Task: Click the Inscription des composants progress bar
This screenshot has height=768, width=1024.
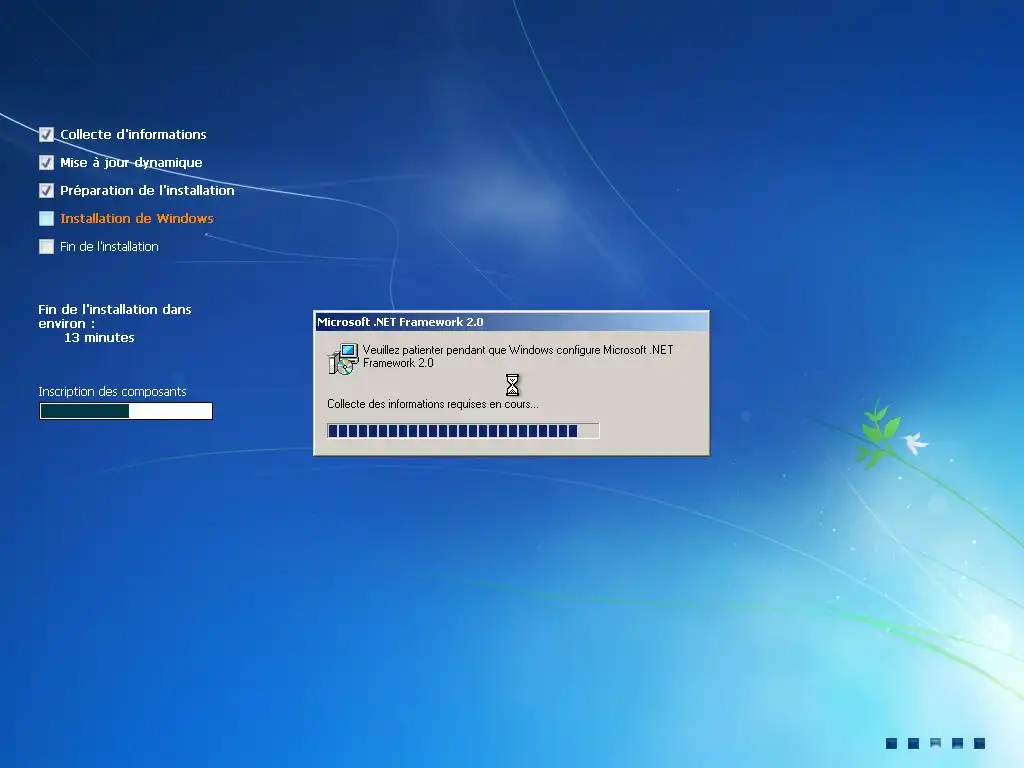Action: click(x=126, y=411)
